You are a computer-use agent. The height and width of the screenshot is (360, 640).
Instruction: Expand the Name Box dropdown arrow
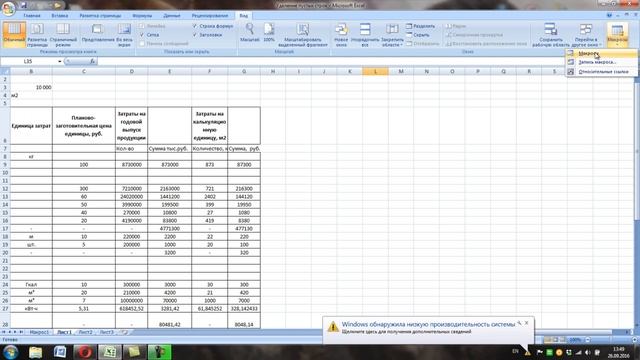pos(60,61)
